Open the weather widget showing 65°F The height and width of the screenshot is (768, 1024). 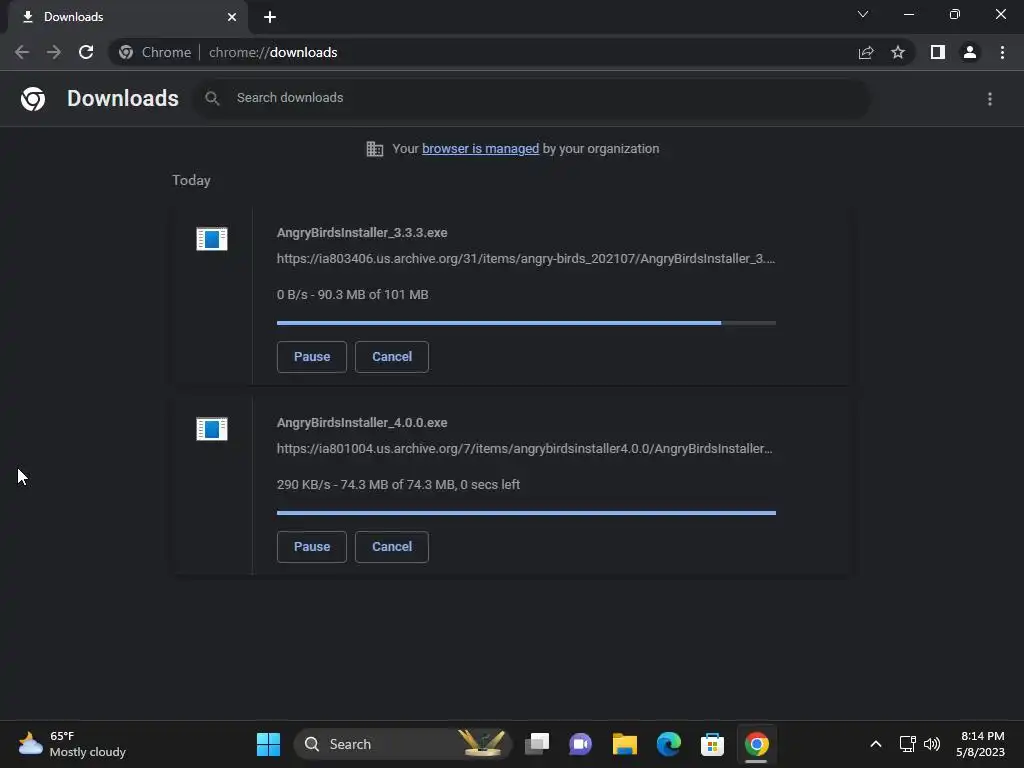click(x=72, y=744)
